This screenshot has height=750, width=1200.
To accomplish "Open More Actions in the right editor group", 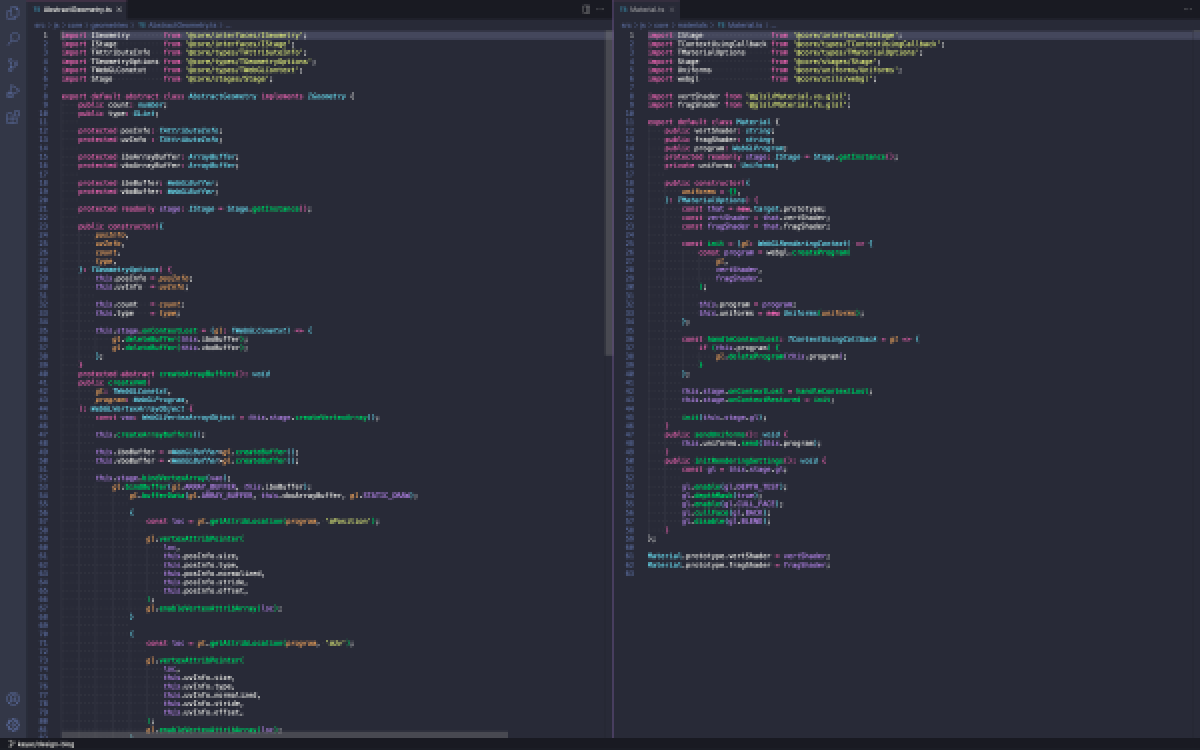I will pos(1190,8).
